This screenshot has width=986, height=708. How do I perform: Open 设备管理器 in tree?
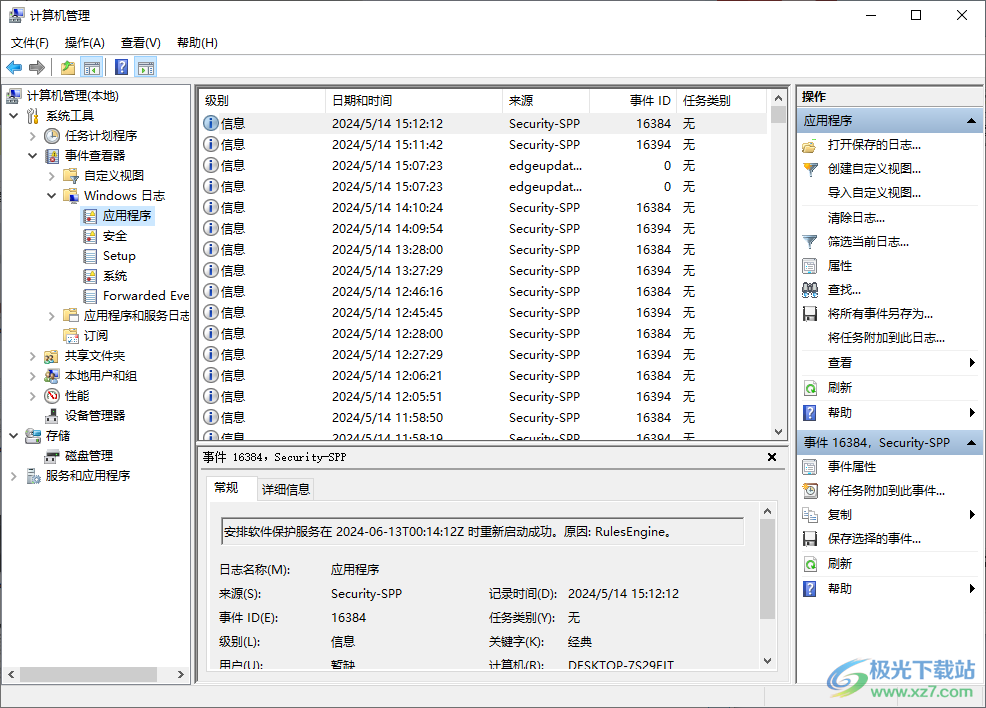tap(94, 416)
